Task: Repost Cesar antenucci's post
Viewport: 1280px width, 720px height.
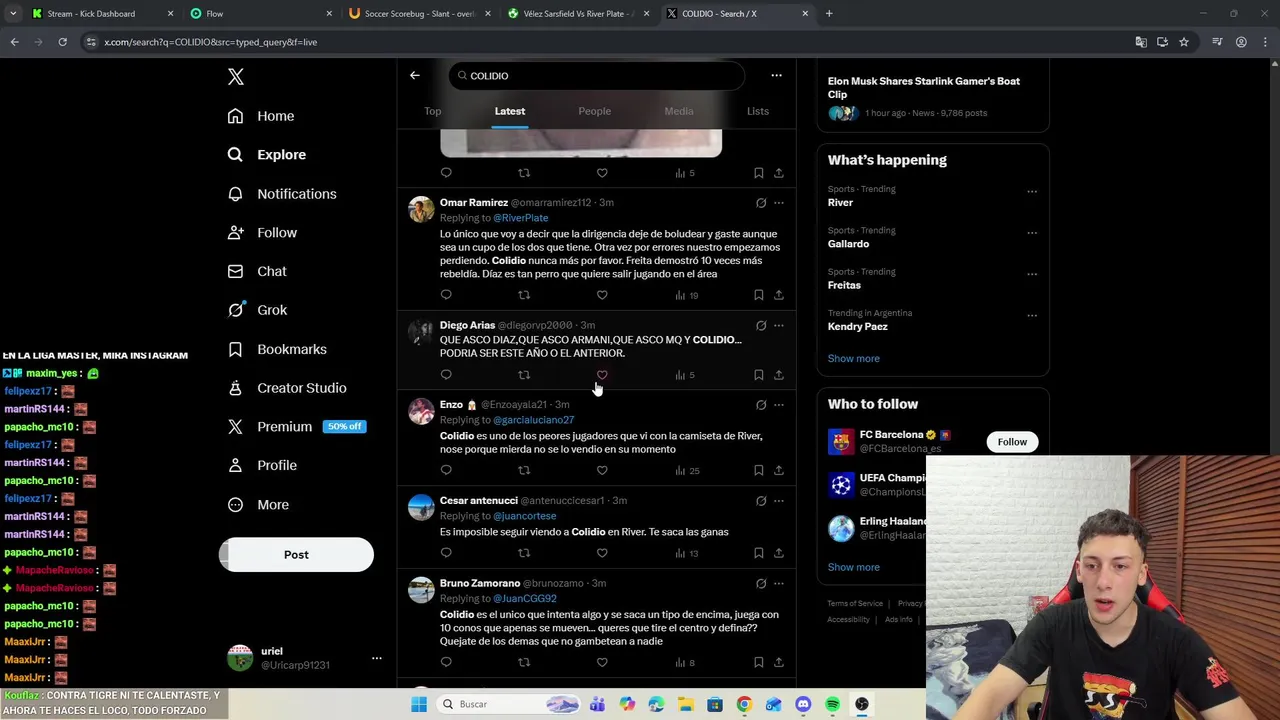Action: [x=524, y=553]
